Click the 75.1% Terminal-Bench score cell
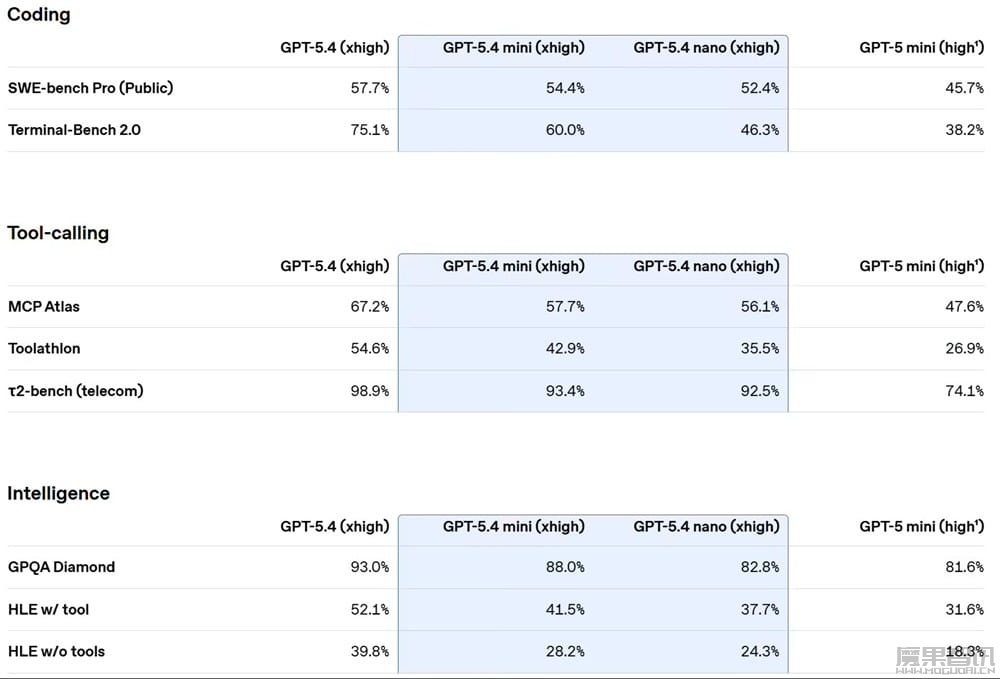 (x=370, y=130)
